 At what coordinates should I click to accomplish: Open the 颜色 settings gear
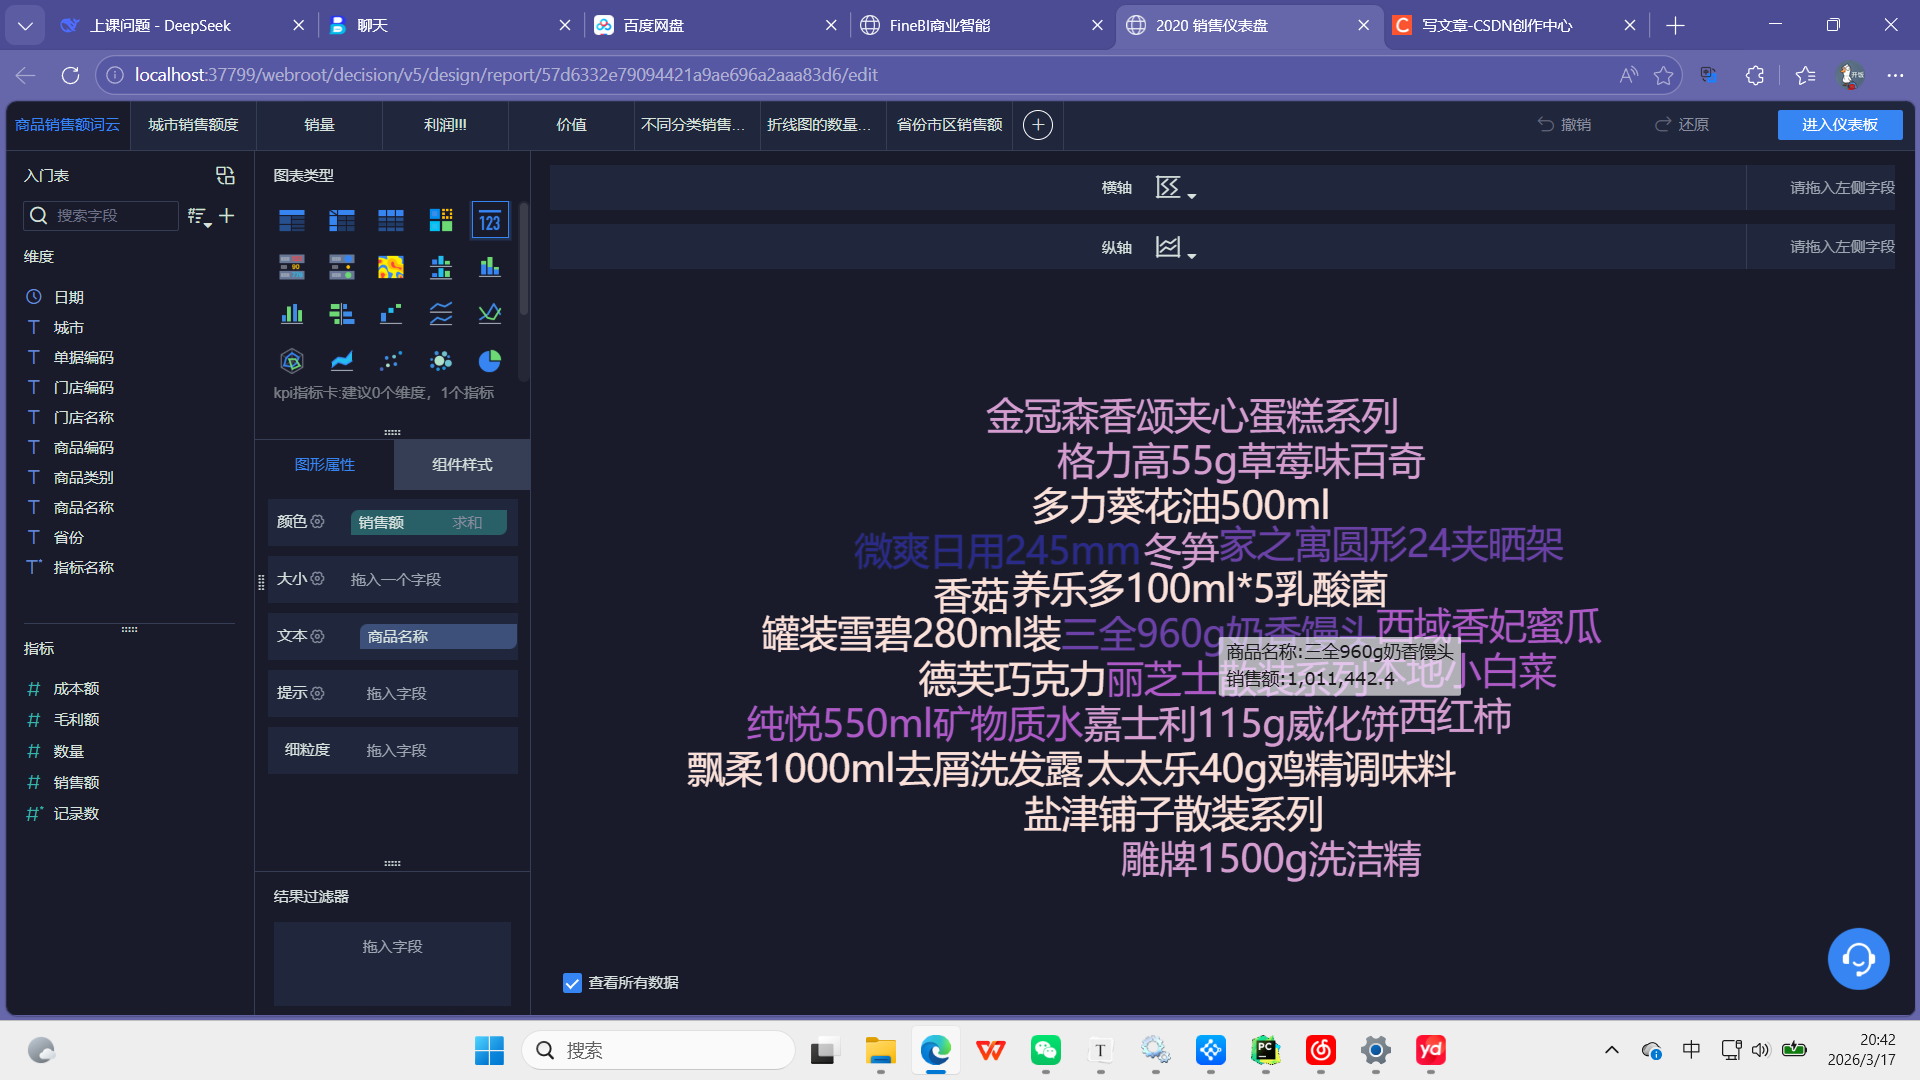[x=318, y=522]
